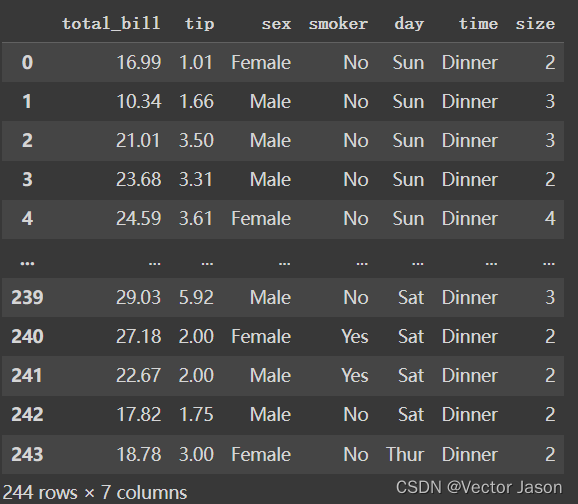Select the smoker column header
Screen dimensions: 578x504
[x=338, y=24]
